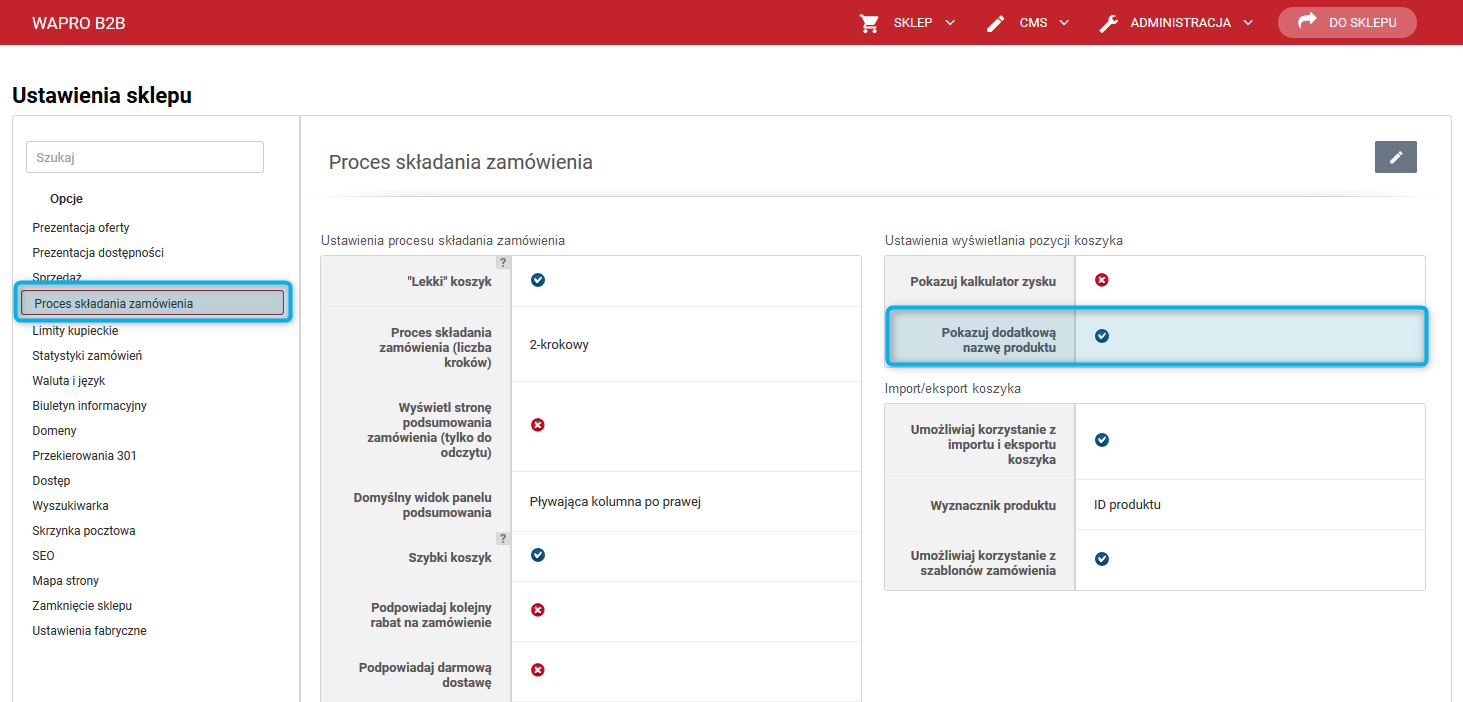Click the WAPRO B2B logo text

79,22
